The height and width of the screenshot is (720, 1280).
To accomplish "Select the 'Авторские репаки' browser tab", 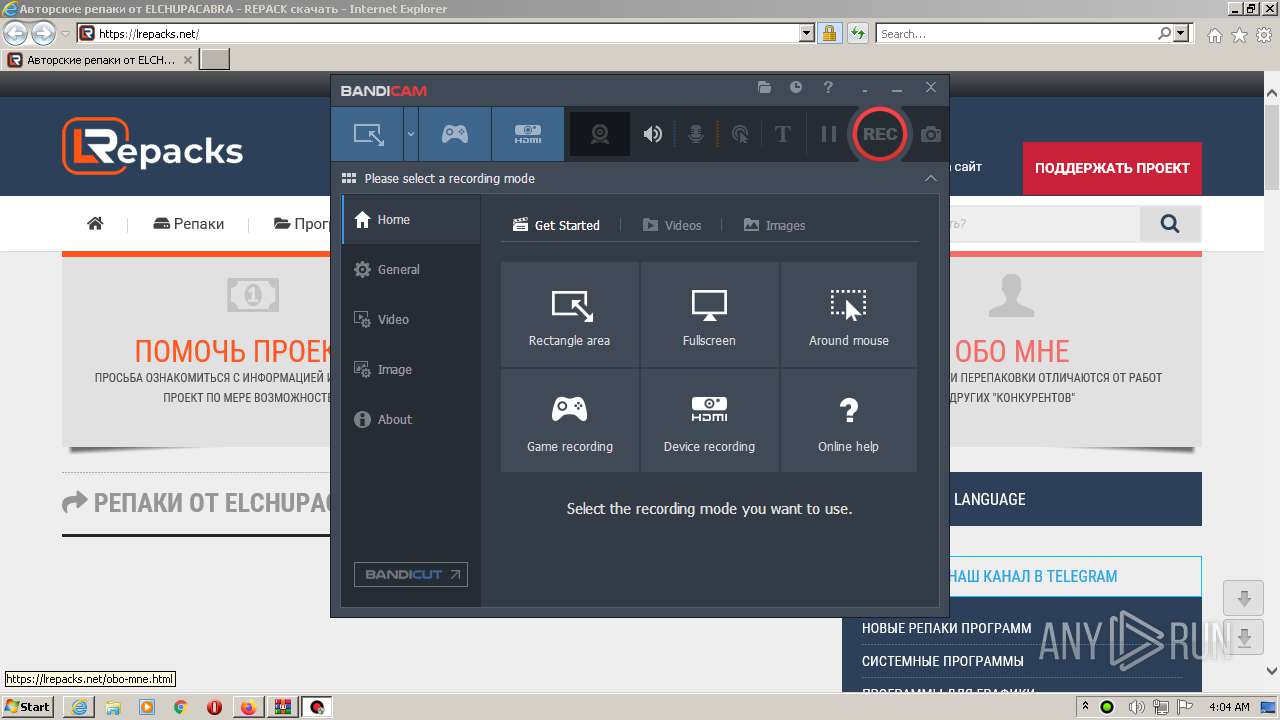I will tap(101, 60).
